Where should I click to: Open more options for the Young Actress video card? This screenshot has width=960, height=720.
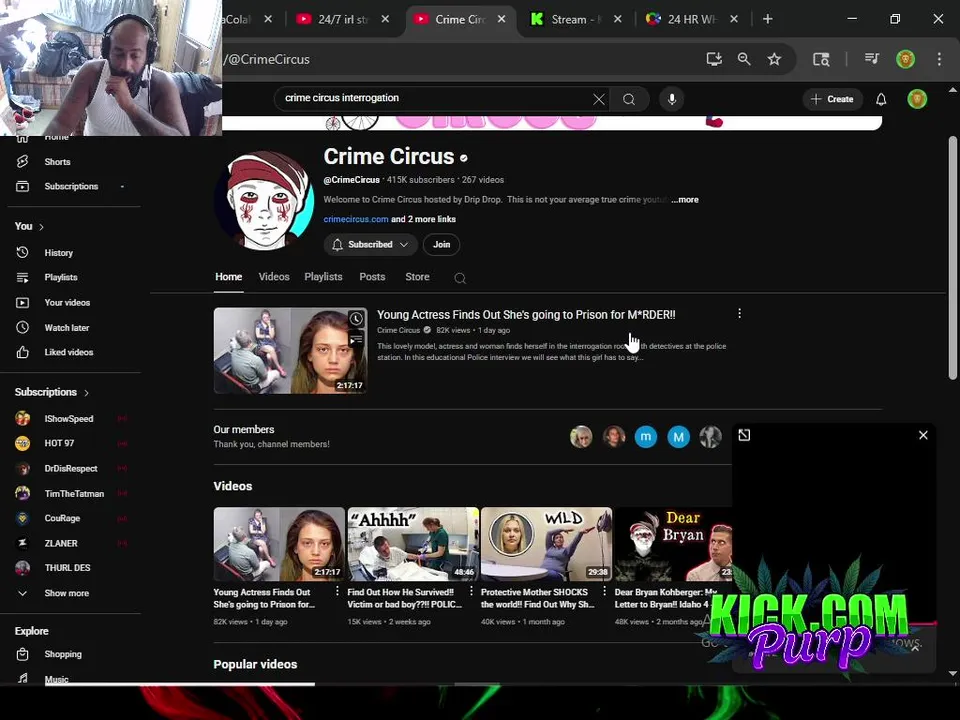click(337, 591)
